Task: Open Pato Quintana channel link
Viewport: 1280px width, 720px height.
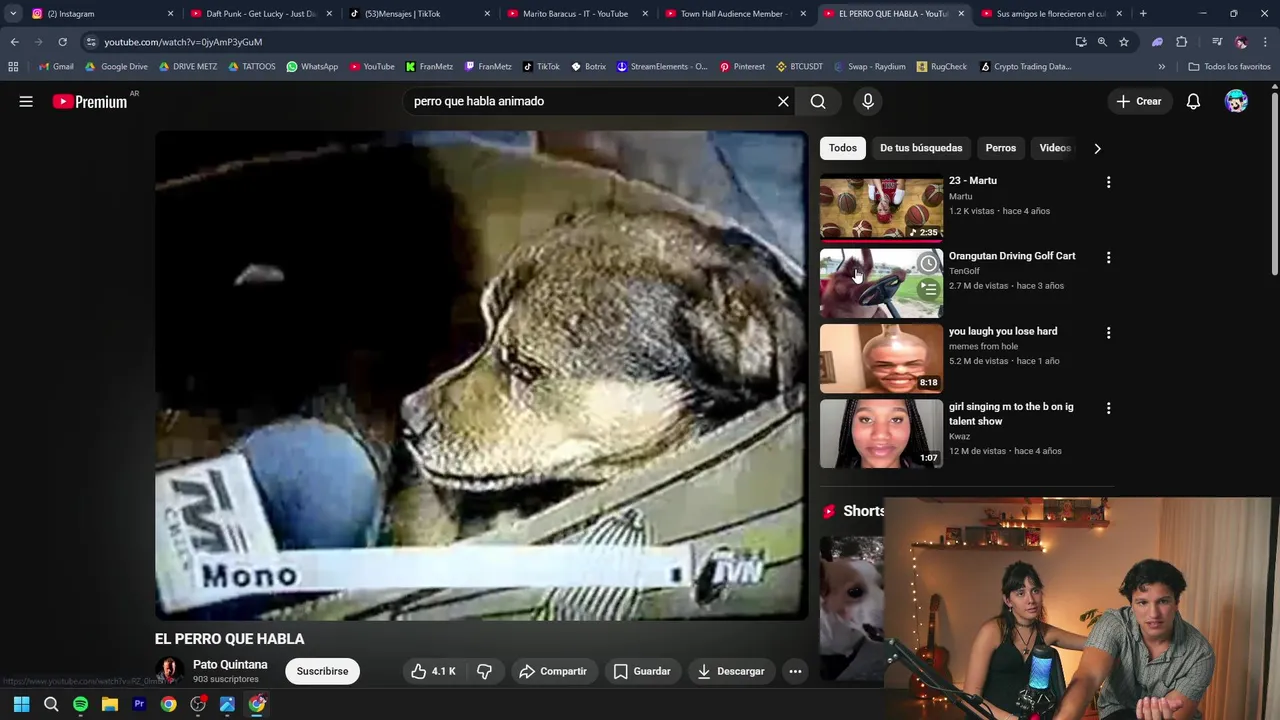Action: [230, 665]
